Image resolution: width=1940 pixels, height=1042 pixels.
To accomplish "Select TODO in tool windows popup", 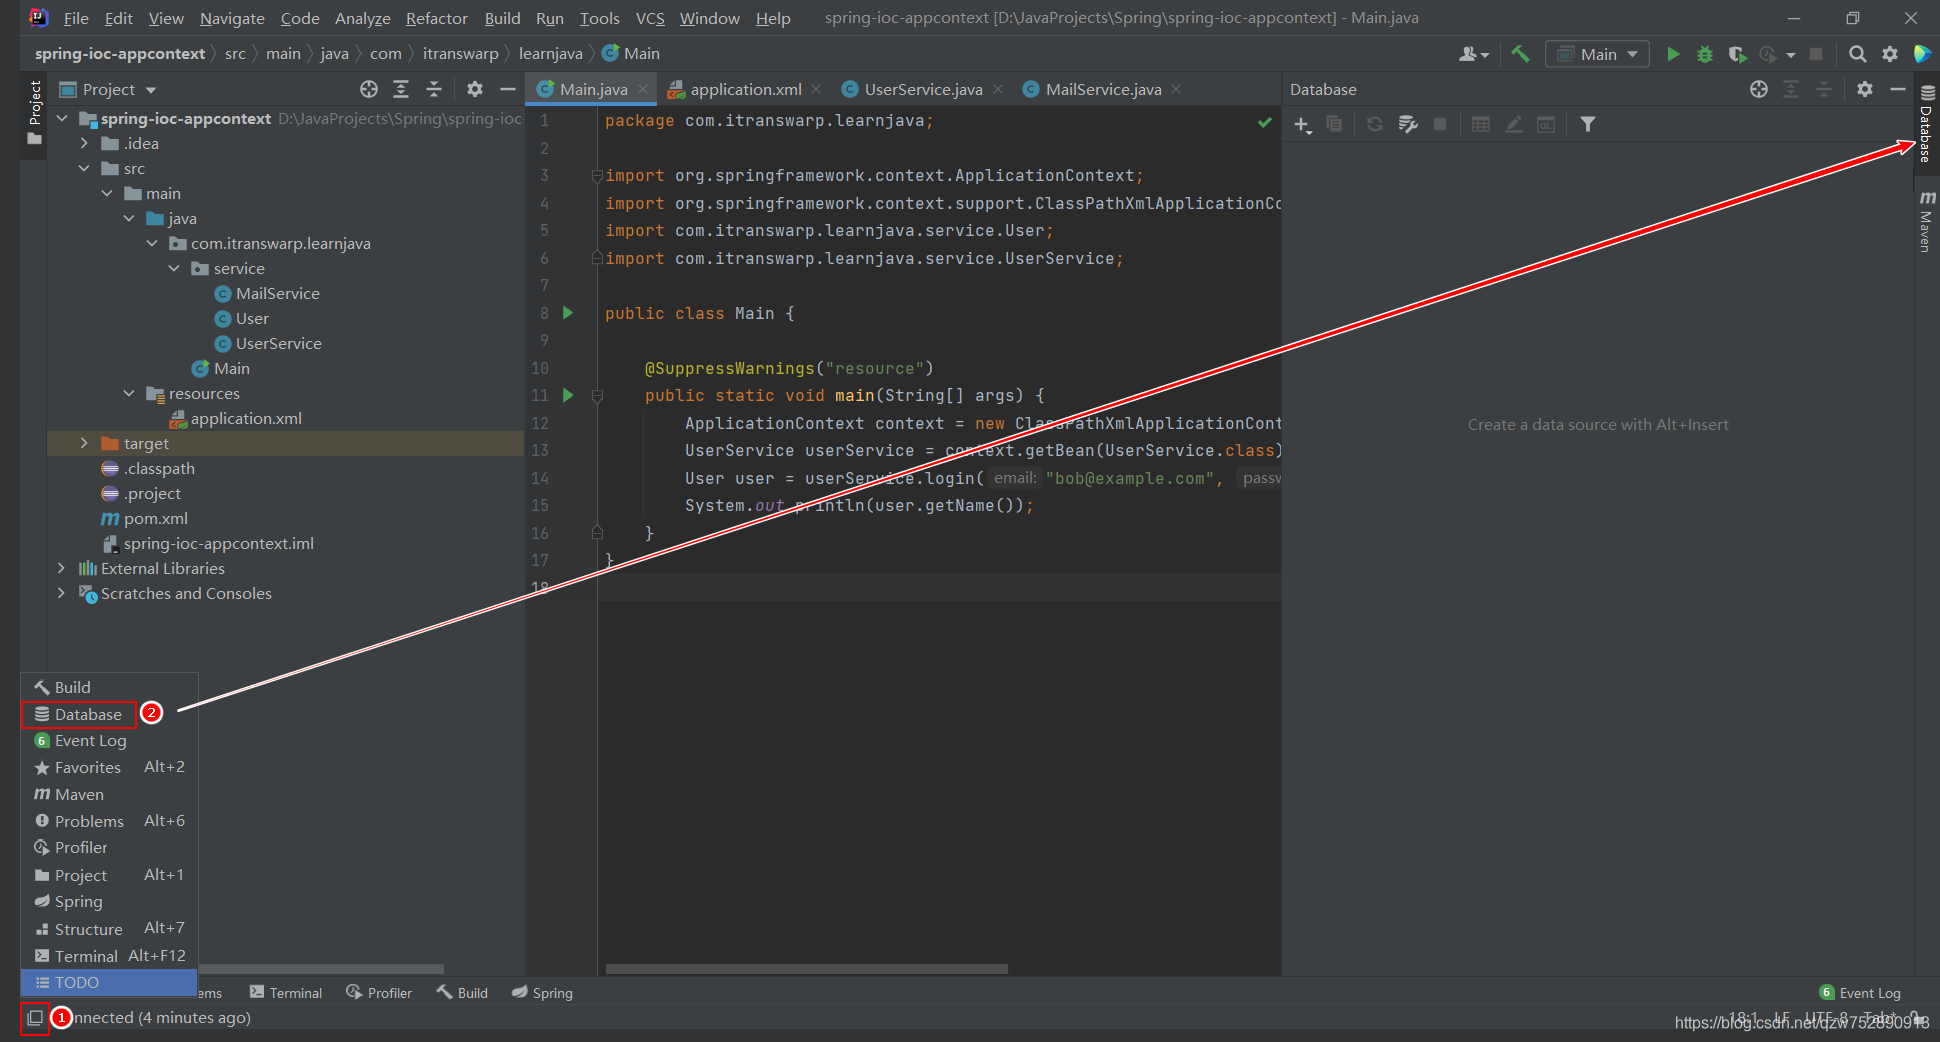I will click(109, 982).
